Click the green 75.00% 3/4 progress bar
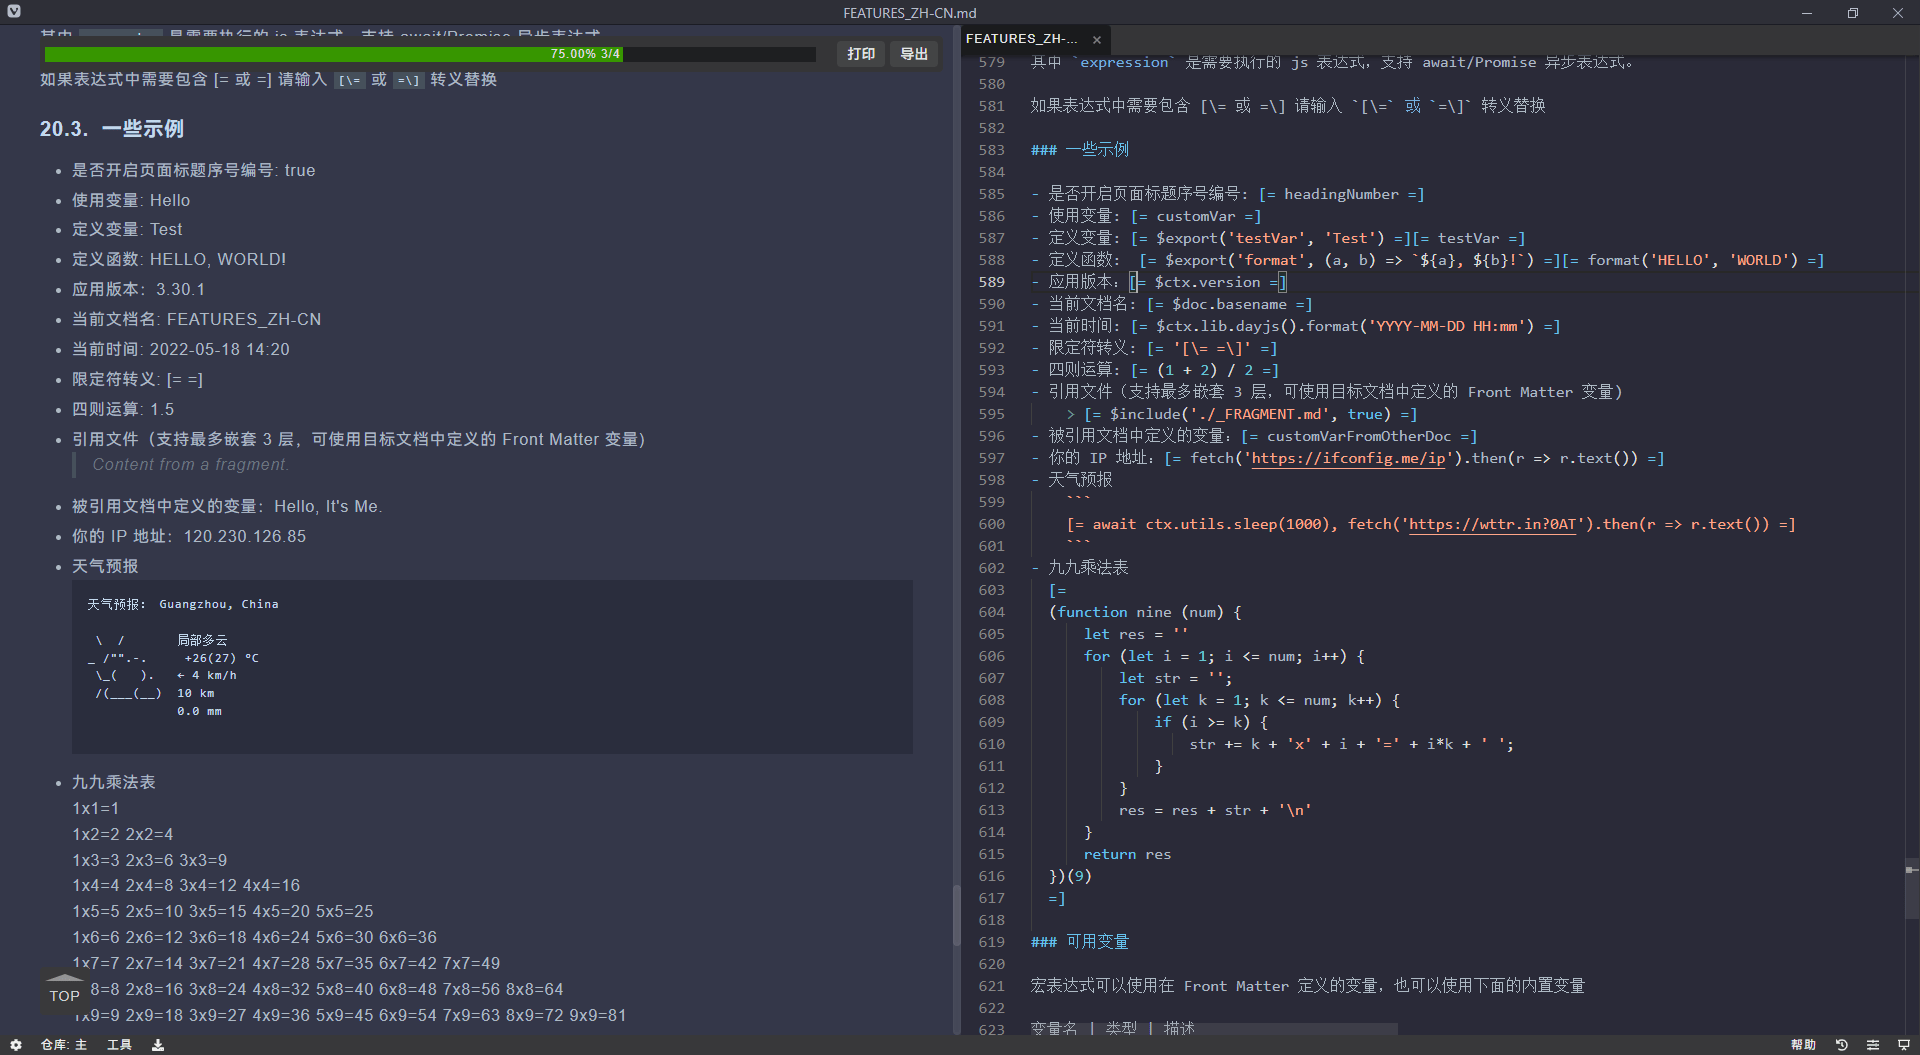 pos(334,54)
